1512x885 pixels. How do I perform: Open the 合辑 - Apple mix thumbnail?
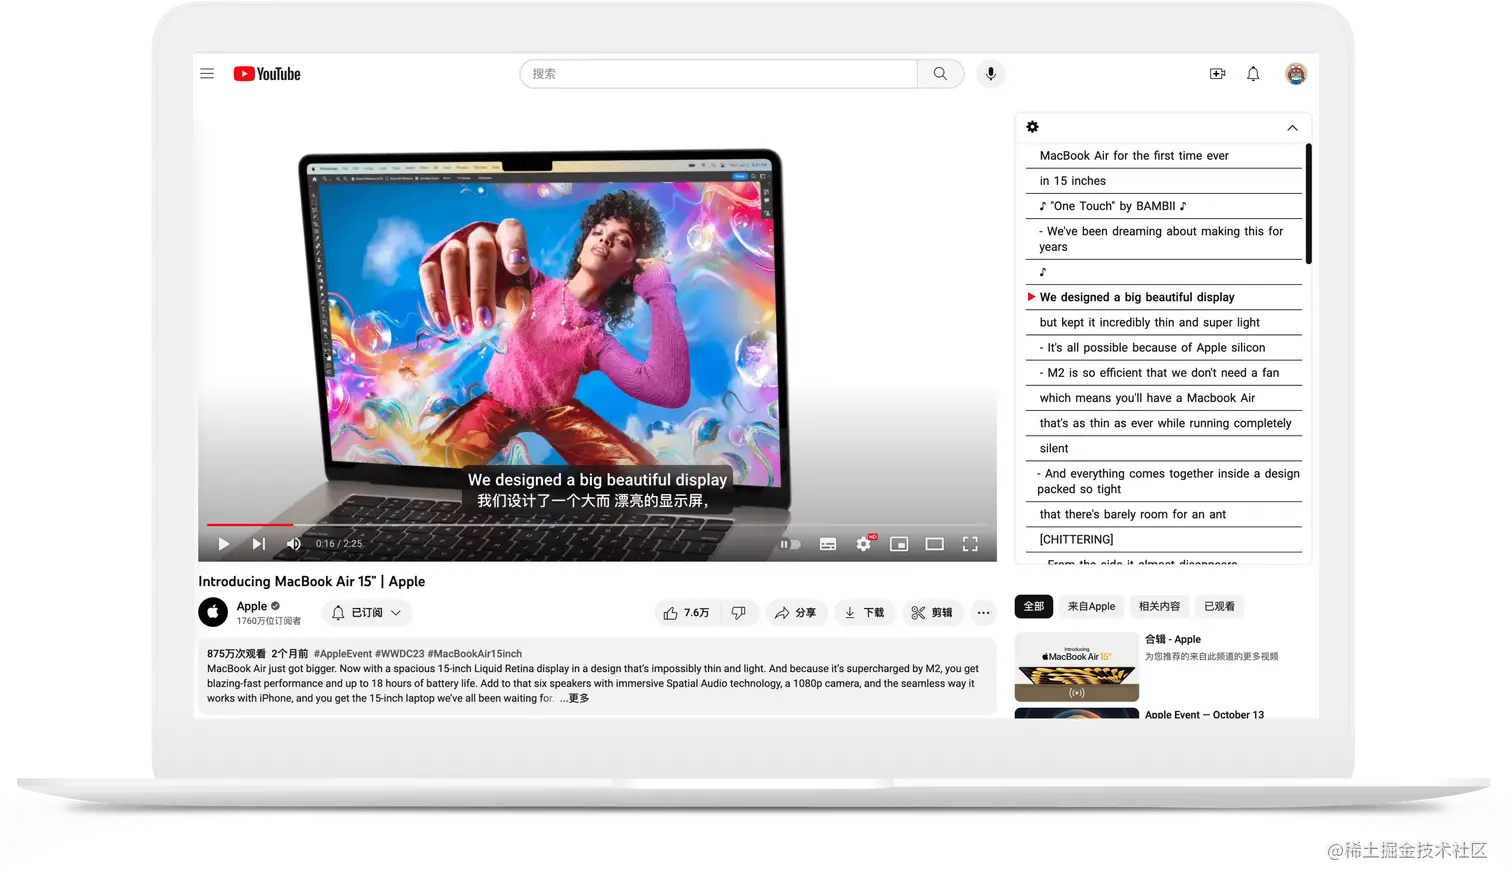[1077, 667]
